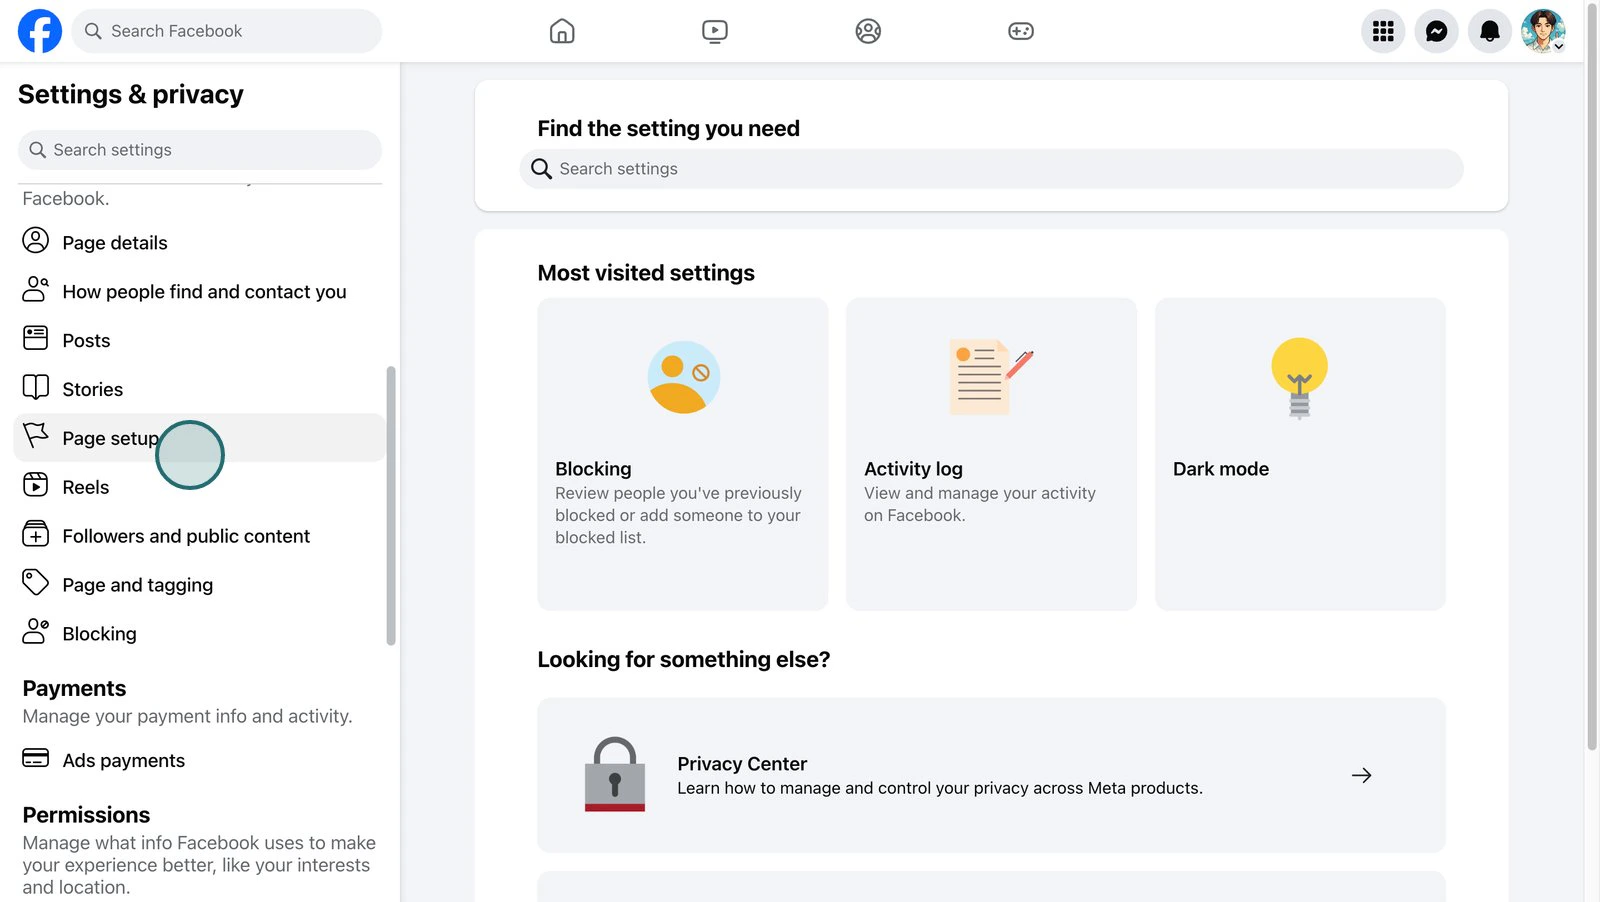
Task: Click the Privacy Center arrow
Action: [x=1361, y=775]
